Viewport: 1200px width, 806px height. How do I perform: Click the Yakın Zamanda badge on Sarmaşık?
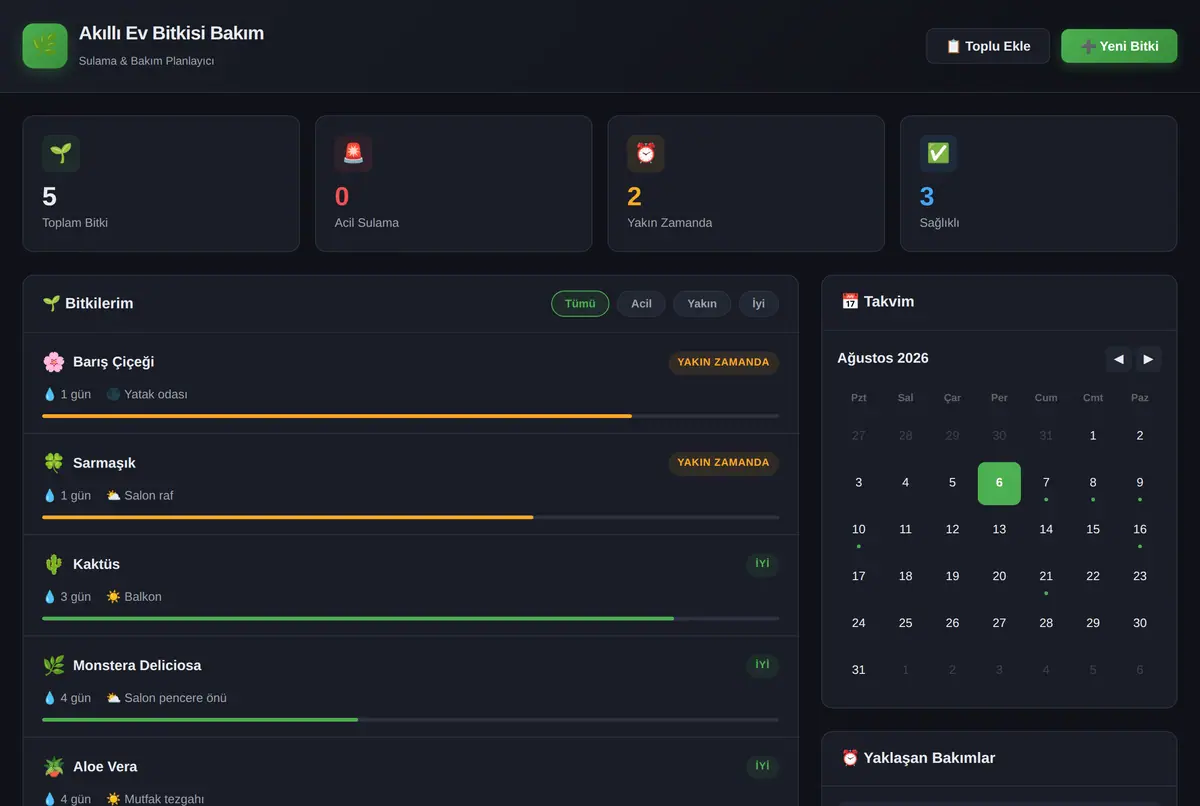click(x=723, y=463)
